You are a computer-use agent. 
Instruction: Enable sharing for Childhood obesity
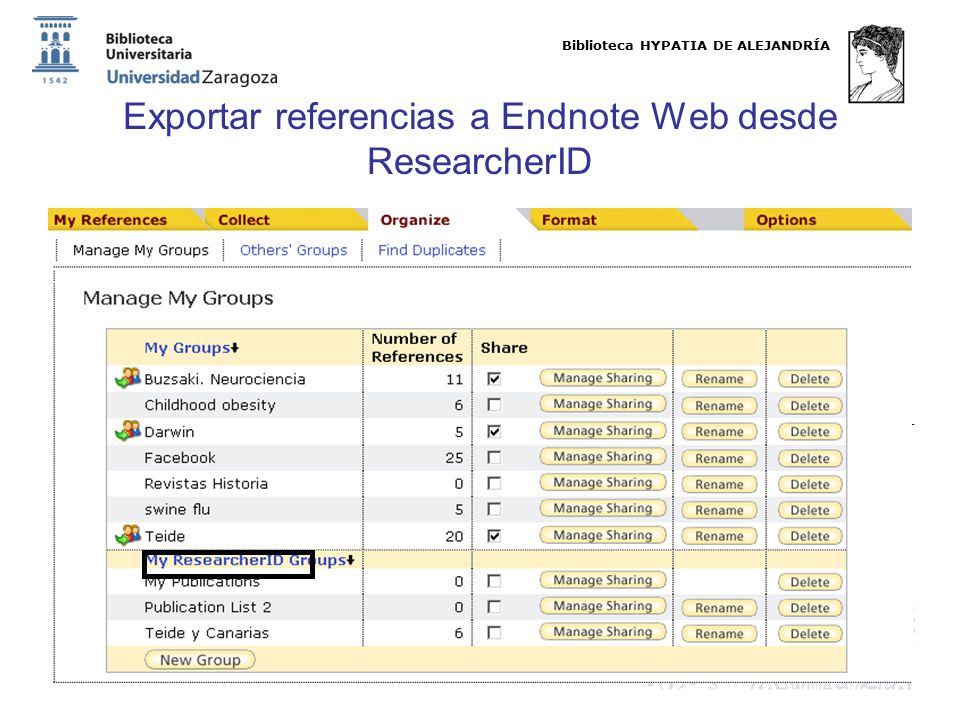coord(494,405)
